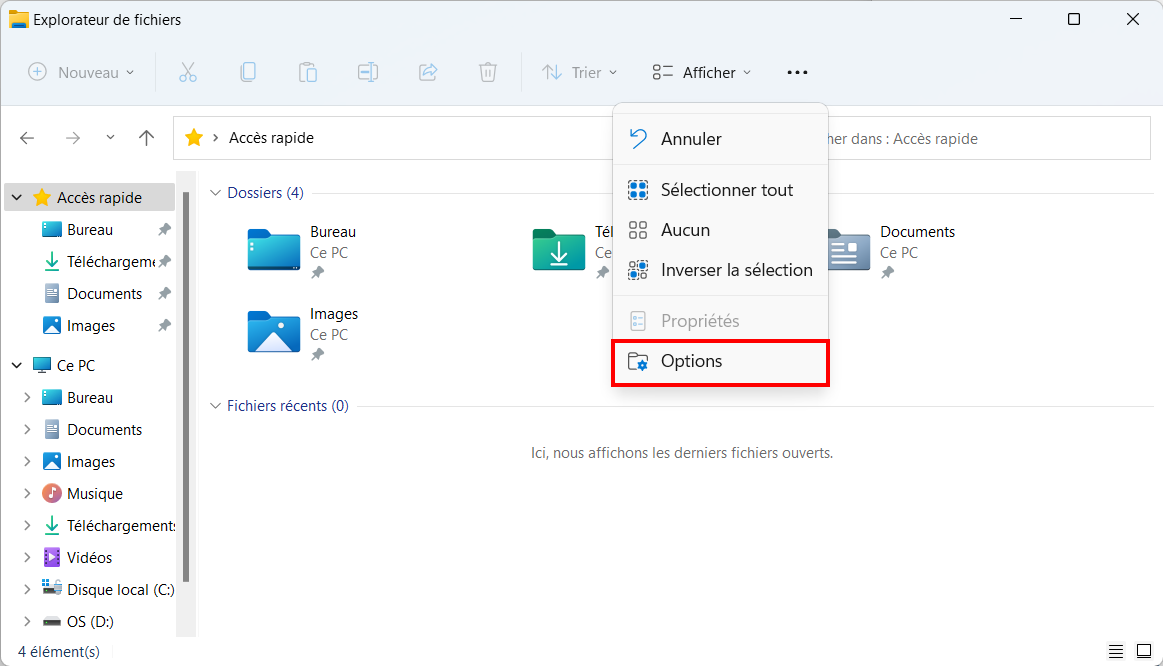Screen dimensions: 1163x666
Task: Click the Delete trash can icon
Action: coord(487,72)
